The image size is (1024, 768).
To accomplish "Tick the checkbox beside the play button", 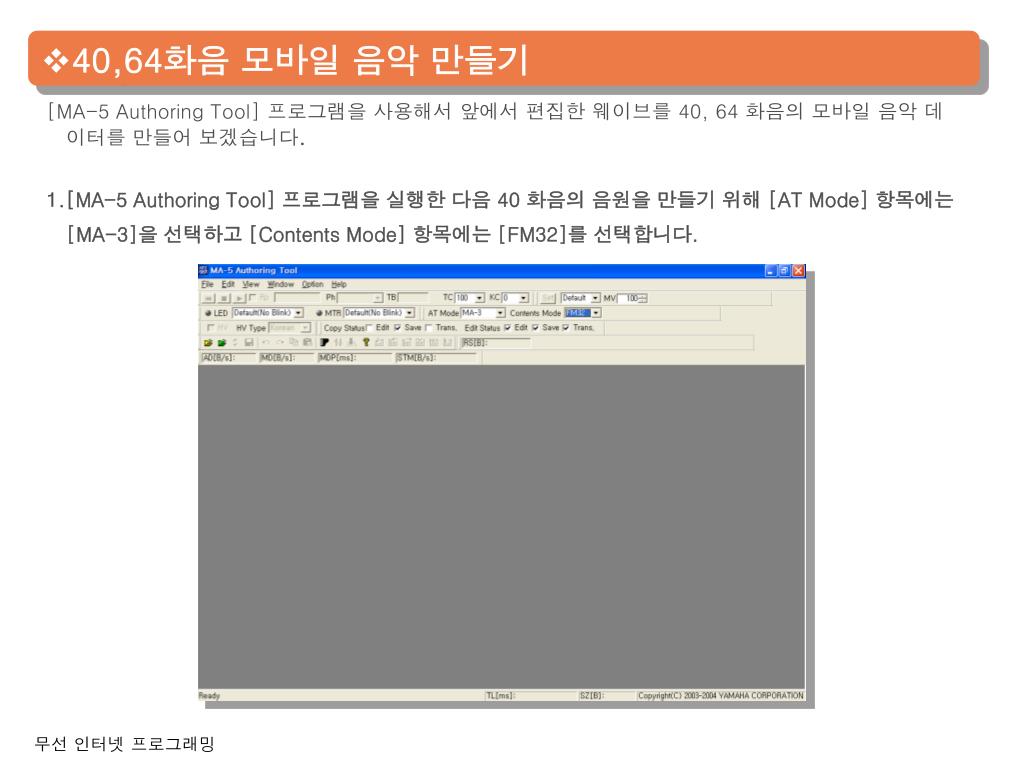I will click(252, 297).
